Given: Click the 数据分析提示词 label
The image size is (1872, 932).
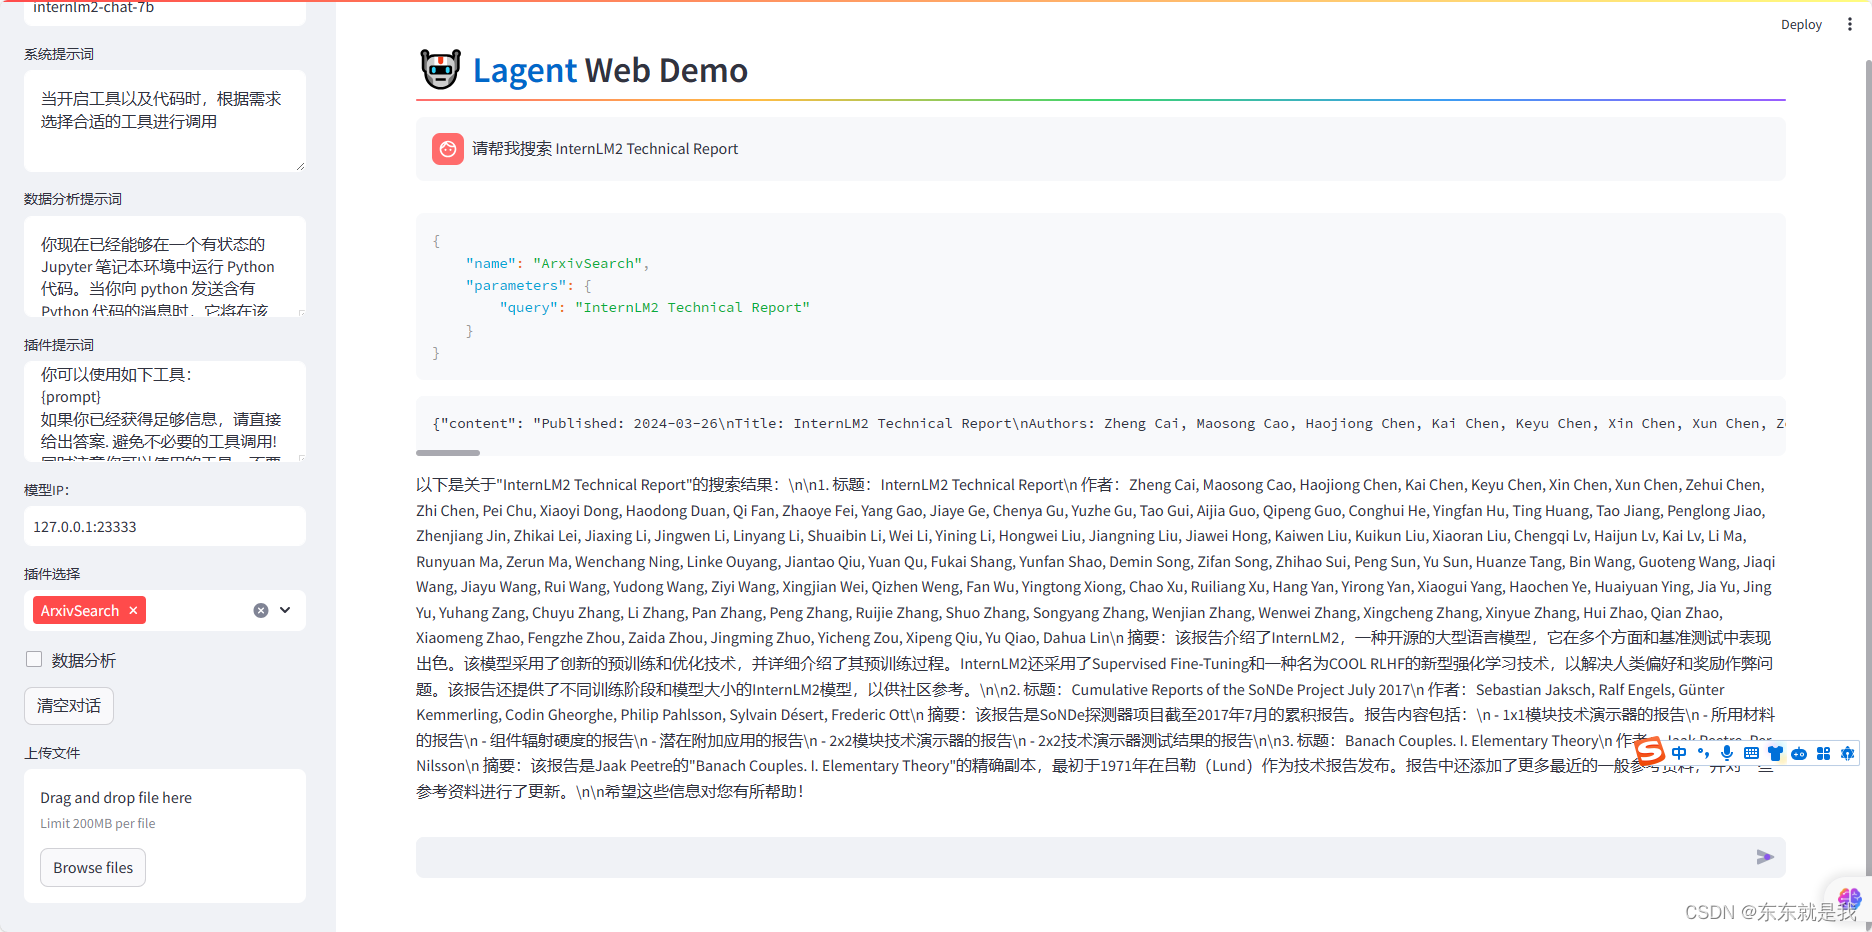Looking at the screenshot, I should 73,199.
